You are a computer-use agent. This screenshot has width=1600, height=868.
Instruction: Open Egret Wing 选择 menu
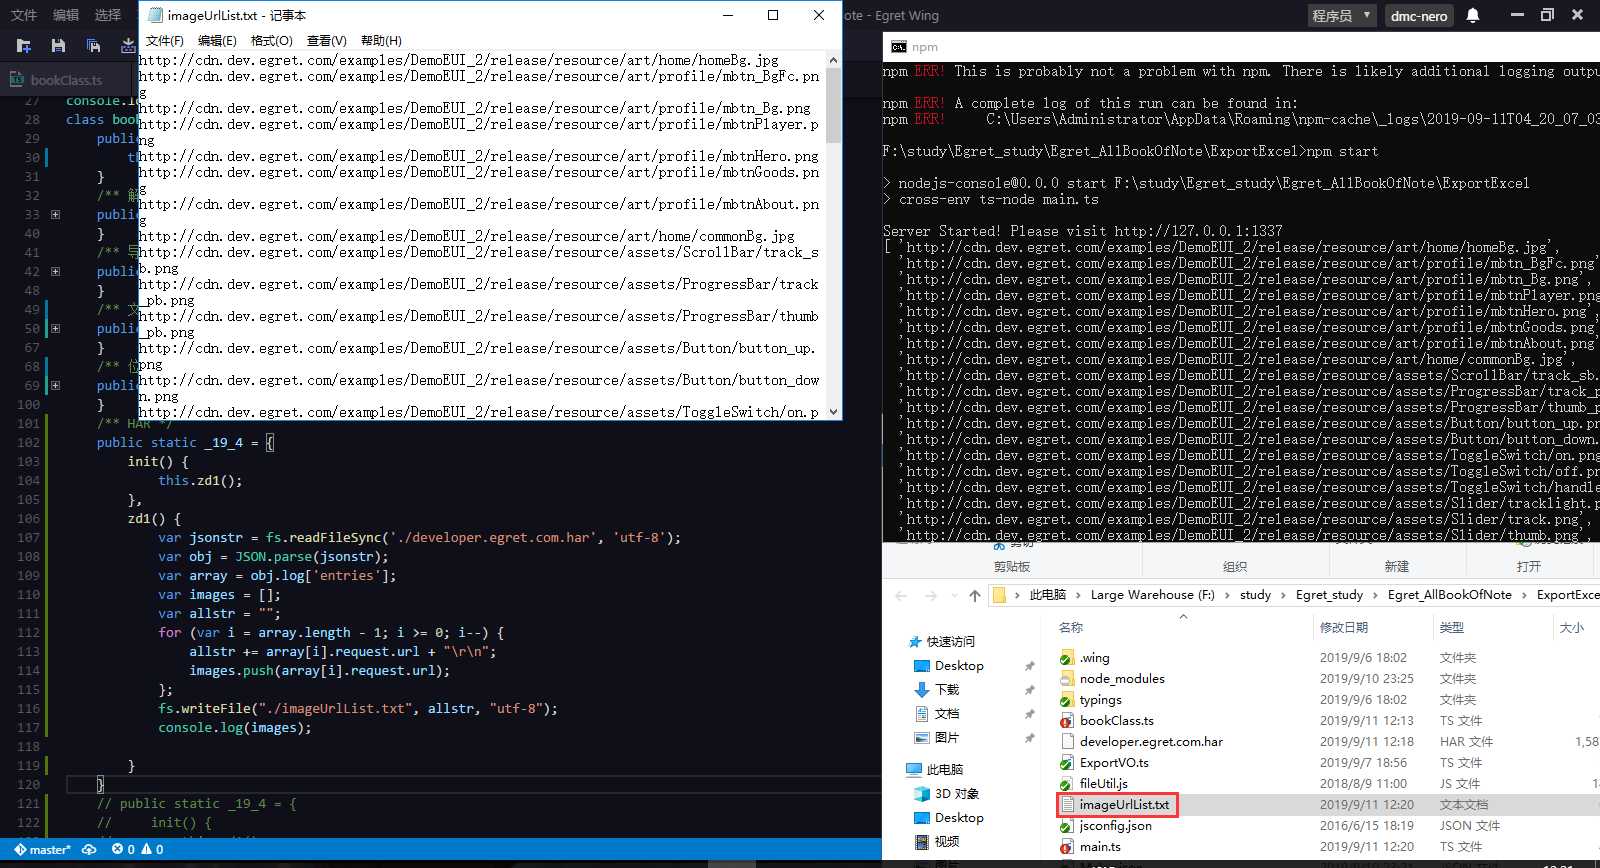[108, 15]
